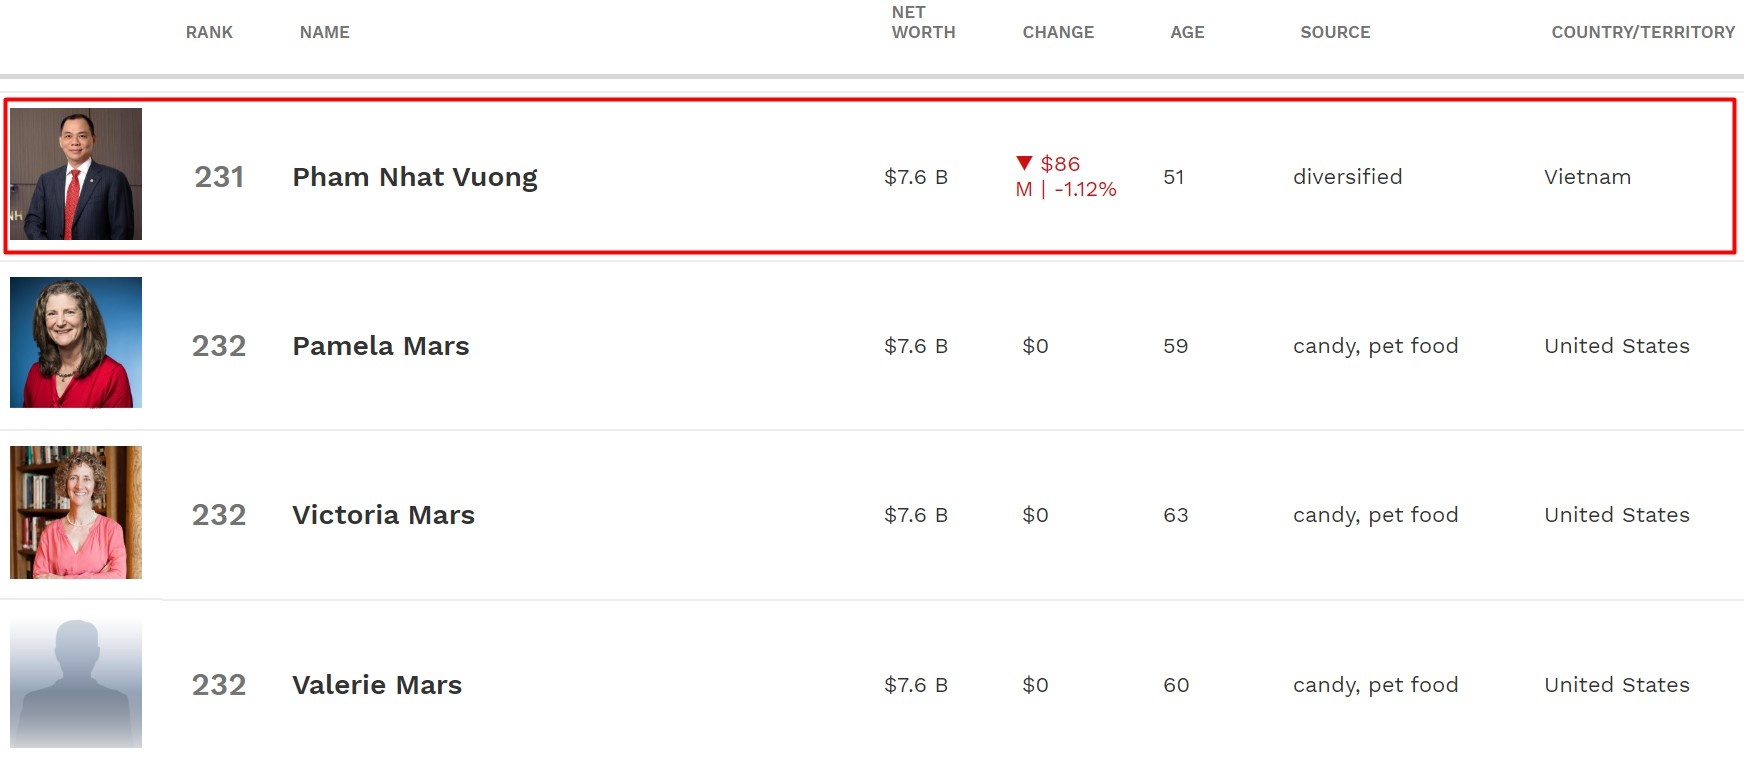The width and height of the screenshot is (1744, 768).
Task: Click the red down-arrow change indicator
Action: [1024, 163]
